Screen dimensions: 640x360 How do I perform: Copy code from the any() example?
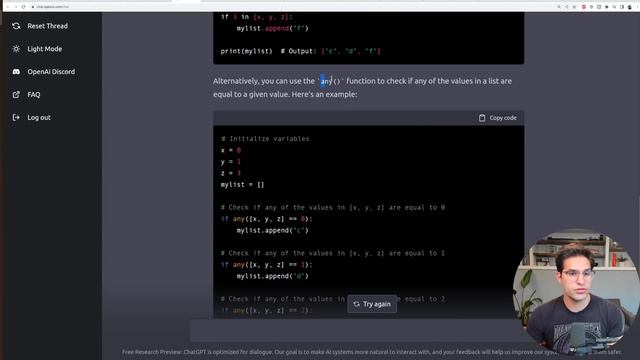(498, 118)
